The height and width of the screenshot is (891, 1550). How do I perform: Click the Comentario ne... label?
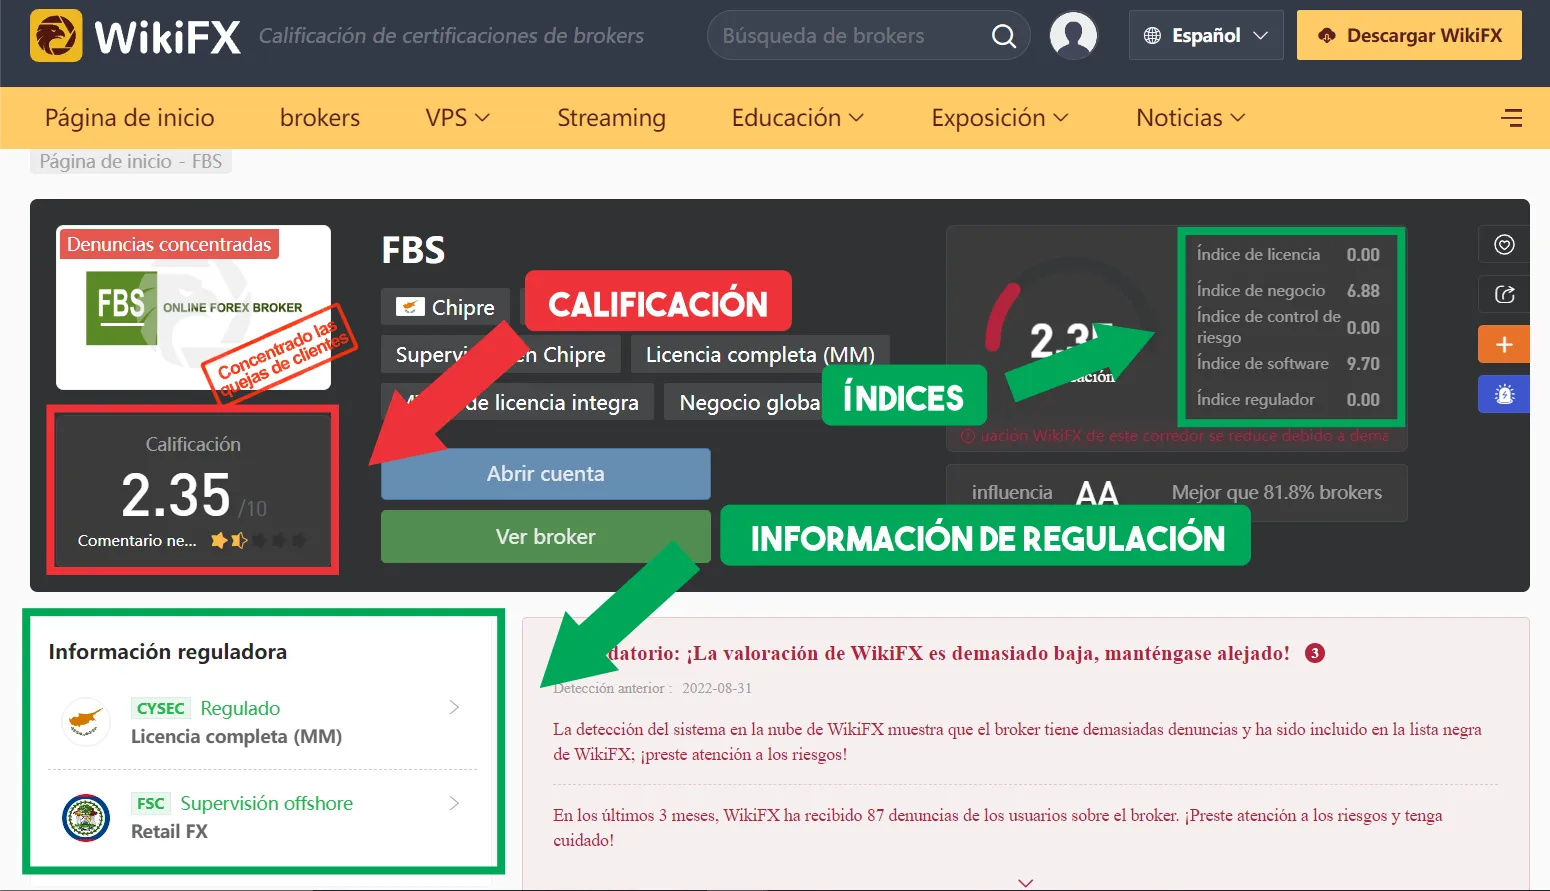tap(137, 540)
